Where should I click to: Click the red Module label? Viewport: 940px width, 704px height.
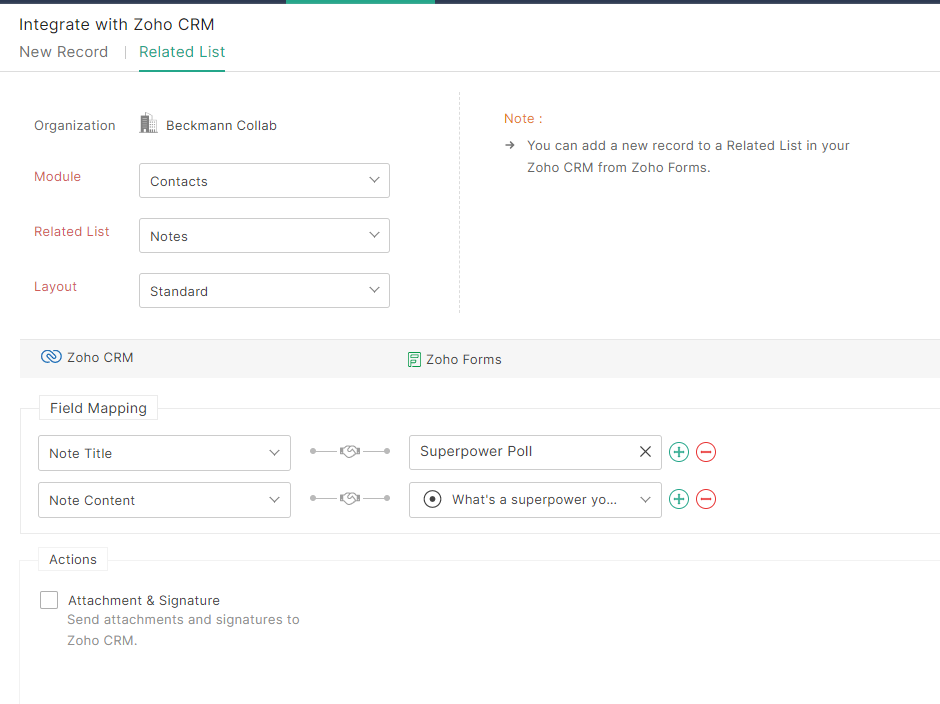[58, 176]
